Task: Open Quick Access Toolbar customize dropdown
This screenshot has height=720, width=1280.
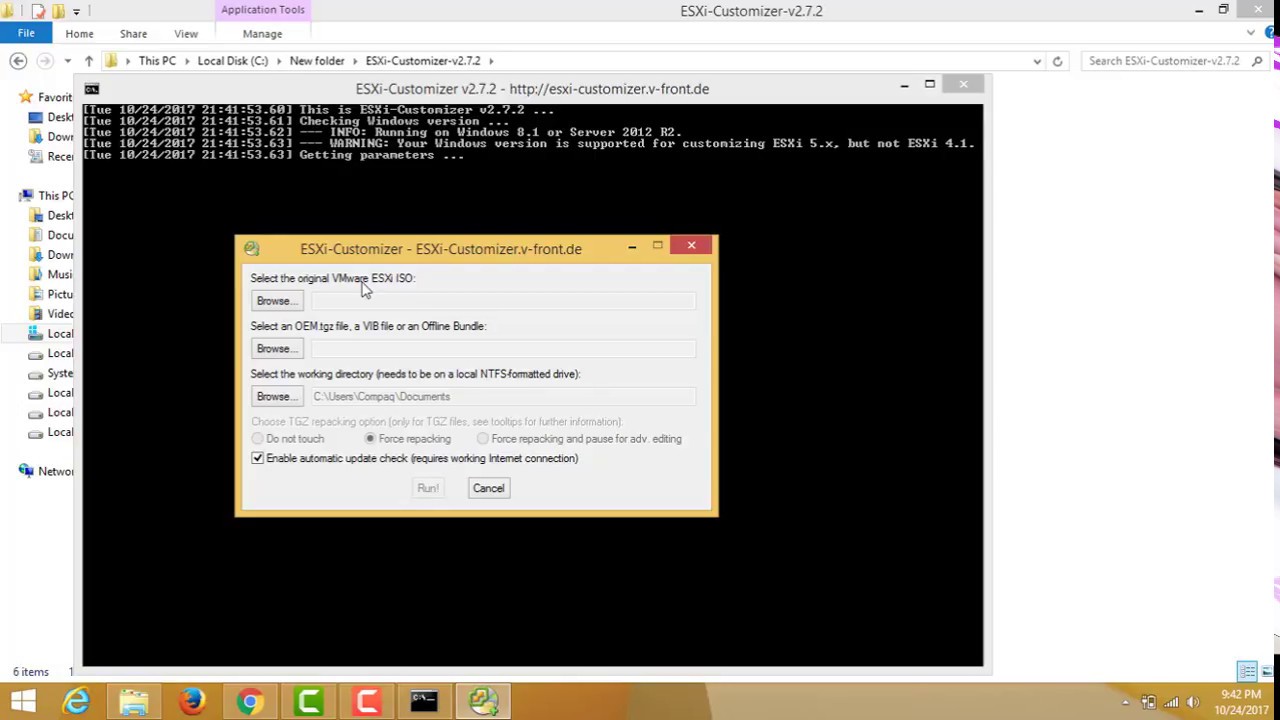Action: click(x=76, y=11)
